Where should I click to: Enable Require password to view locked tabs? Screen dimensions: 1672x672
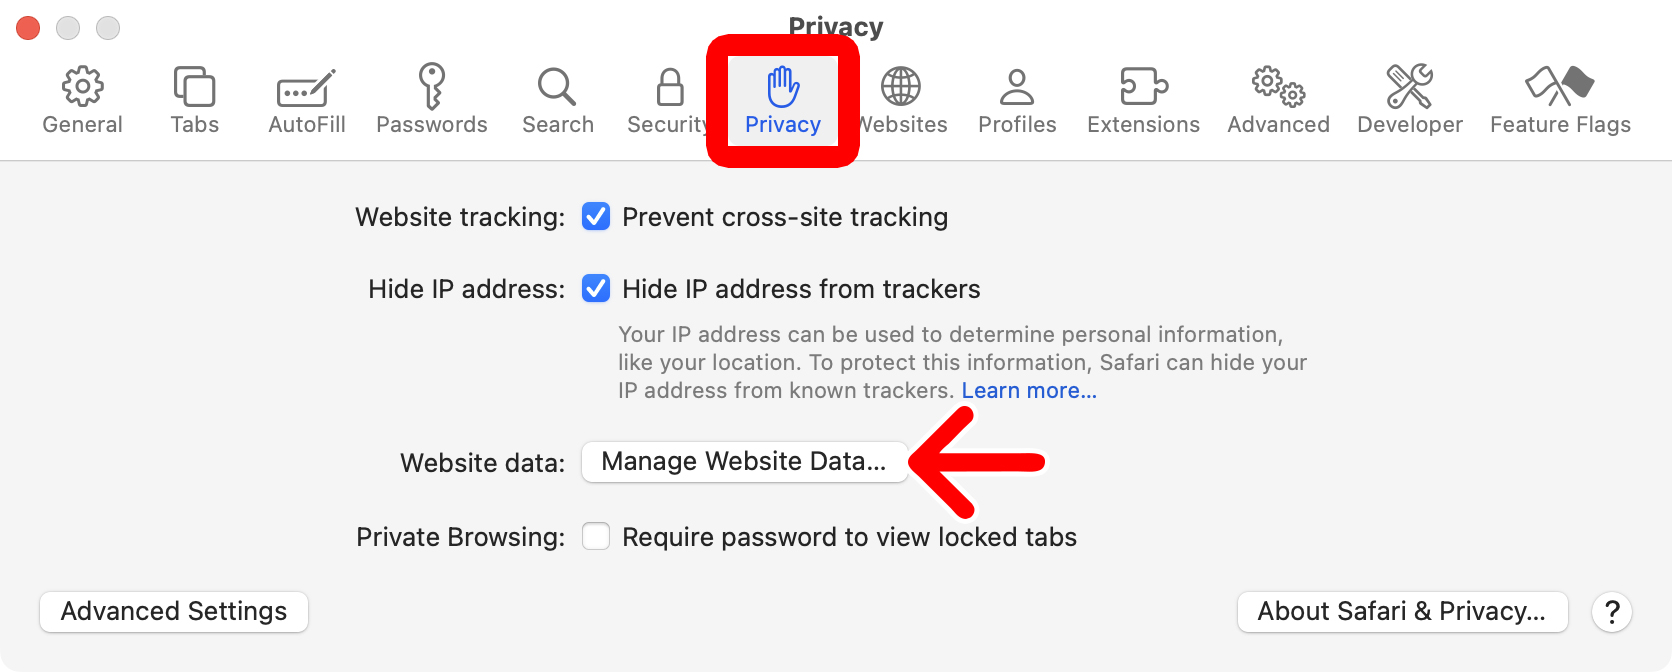pyautogui.click(x=596, y=536)
